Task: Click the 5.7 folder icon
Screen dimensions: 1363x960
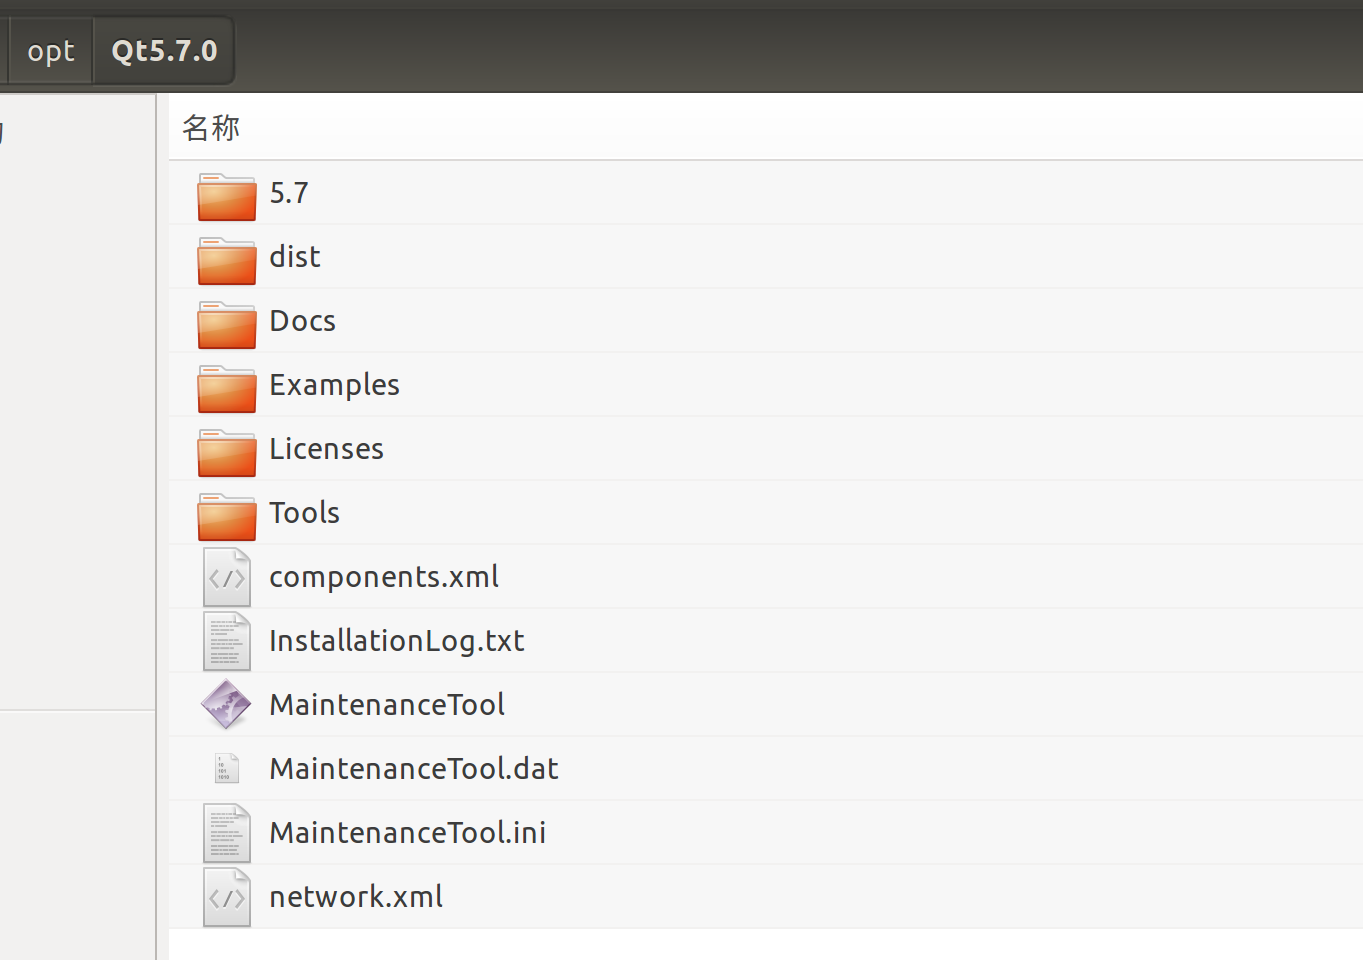Action: click(227, 196)
